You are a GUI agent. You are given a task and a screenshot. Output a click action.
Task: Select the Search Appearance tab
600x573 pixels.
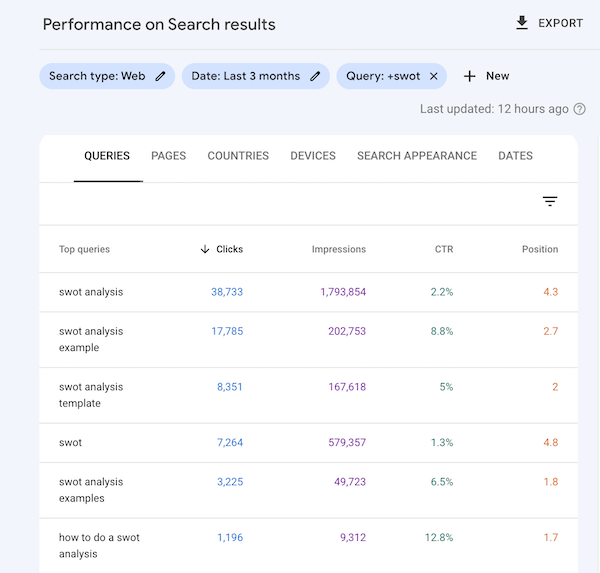coord(417,156)
